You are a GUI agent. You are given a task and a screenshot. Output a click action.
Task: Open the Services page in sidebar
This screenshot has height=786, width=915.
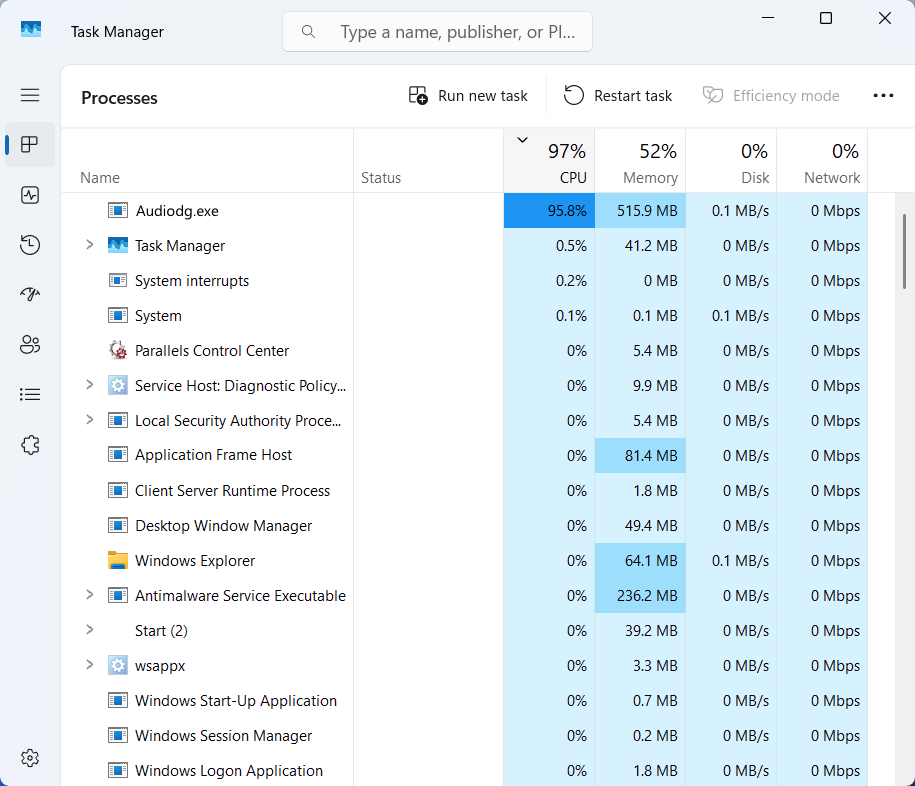pyautogui.click(x=30, y=445)
